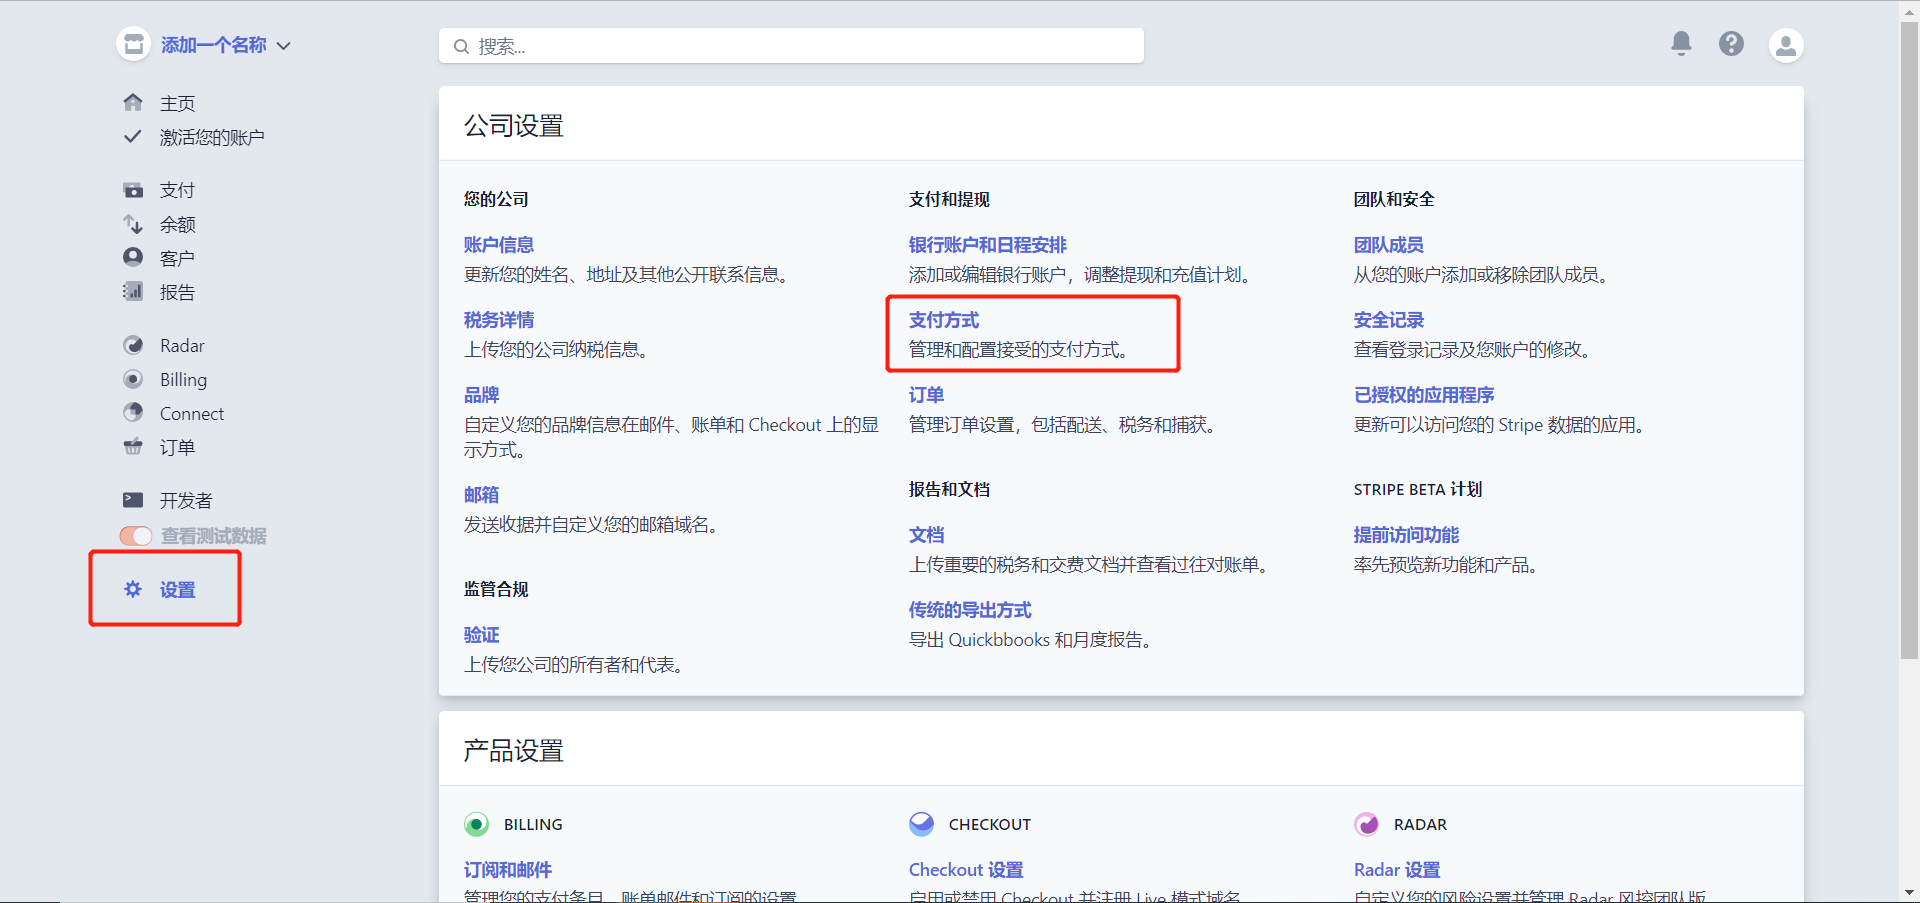Image resolution: width=1920 pixels, height=903 pixels.
Task: Click the 公司设置 heading
Action: tap(514, 126)
